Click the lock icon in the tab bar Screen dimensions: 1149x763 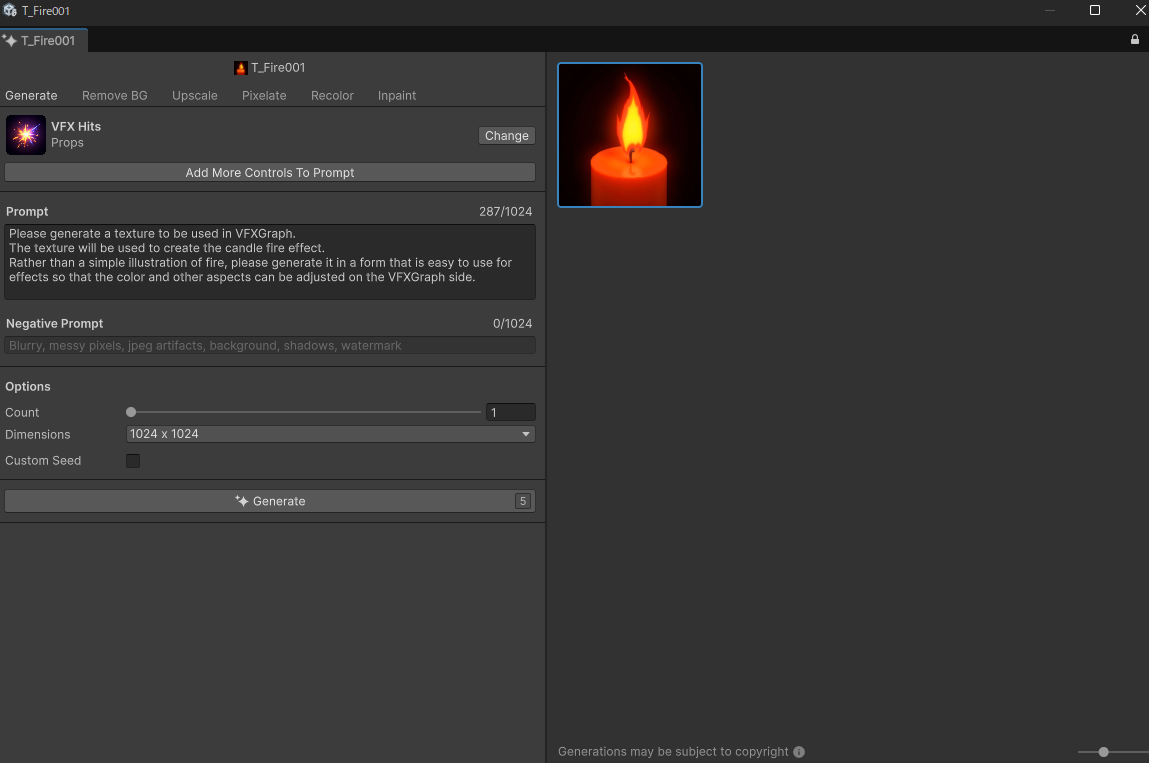1134,40
